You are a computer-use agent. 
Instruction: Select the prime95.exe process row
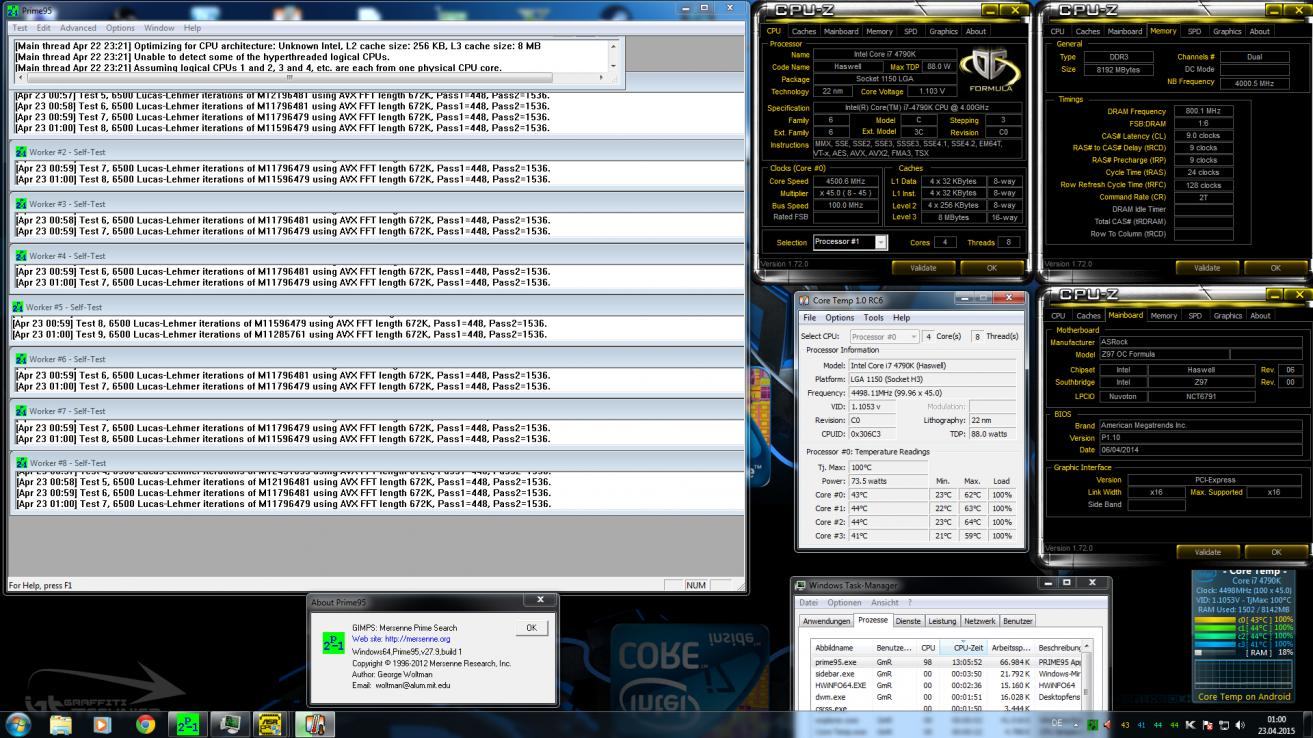(946, 662)
